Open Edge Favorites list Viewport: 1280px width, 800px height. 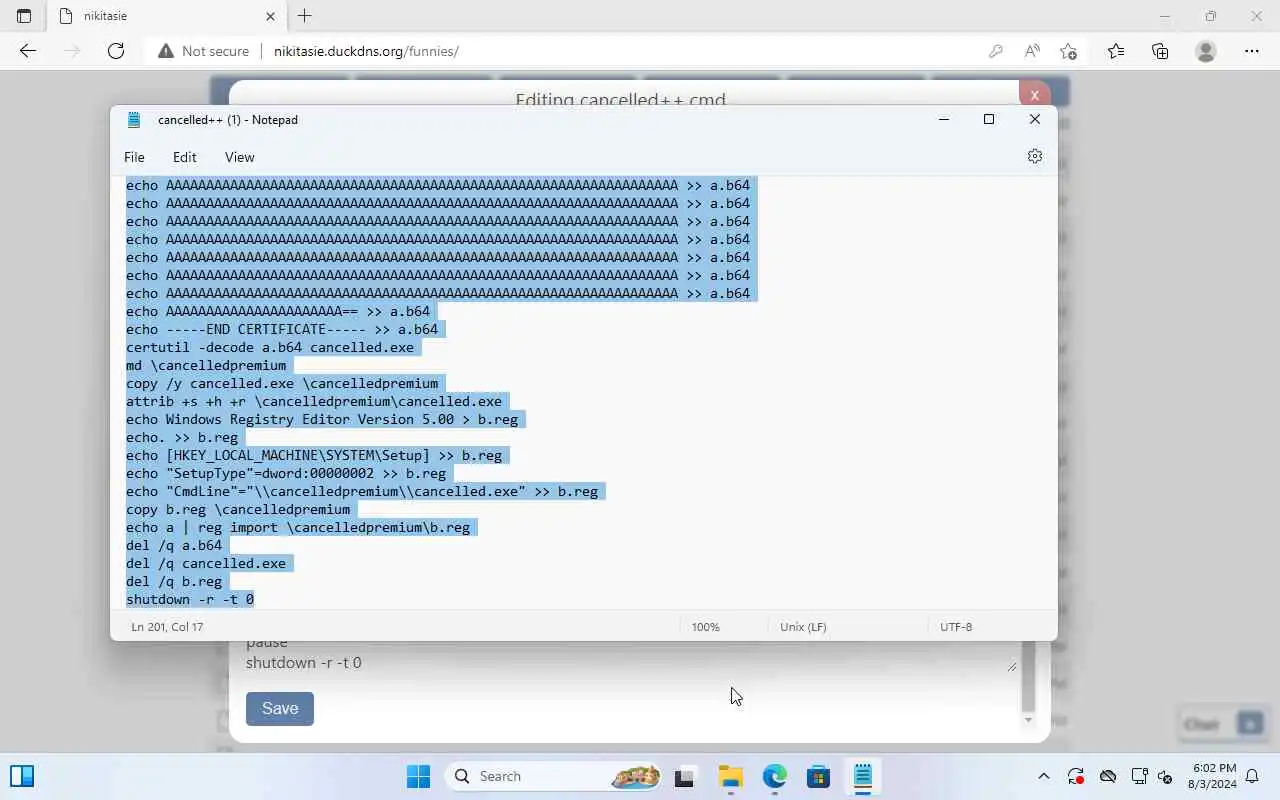click(x=1116, y=51)
